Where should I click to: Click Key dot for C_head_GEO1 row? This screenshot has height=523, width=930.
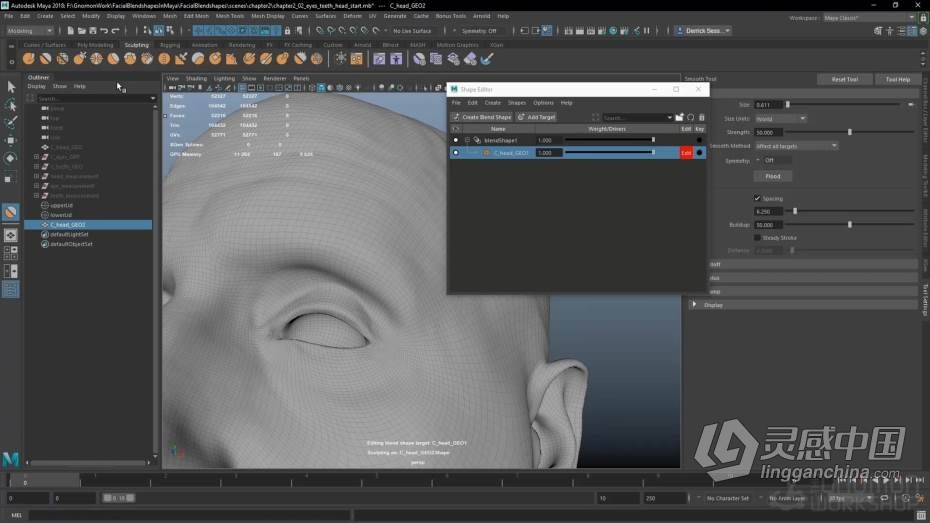click(700, 153)
